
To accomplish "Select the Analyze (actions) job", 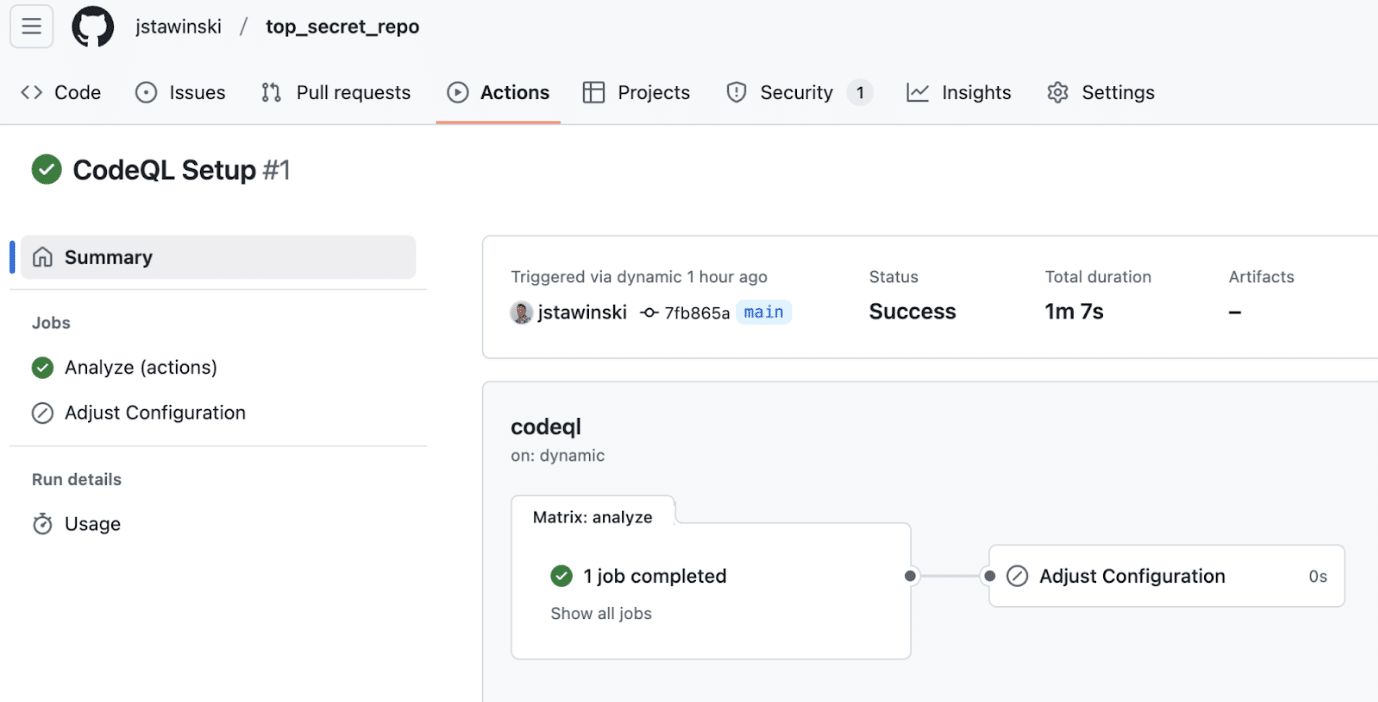I will click(139, 367).
